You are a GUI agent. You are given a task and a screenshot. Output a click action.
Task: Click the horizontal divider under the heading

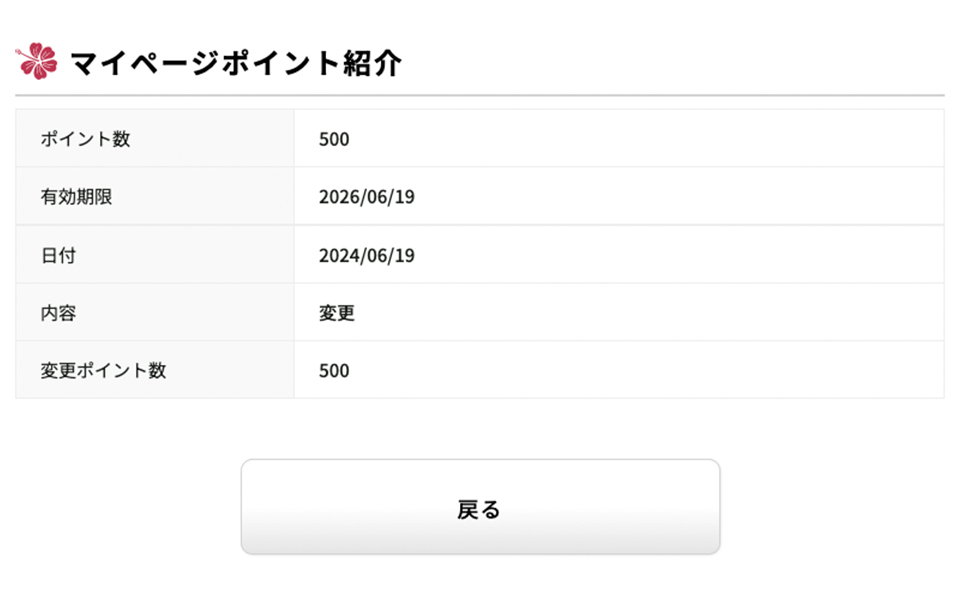pos(480,96)
